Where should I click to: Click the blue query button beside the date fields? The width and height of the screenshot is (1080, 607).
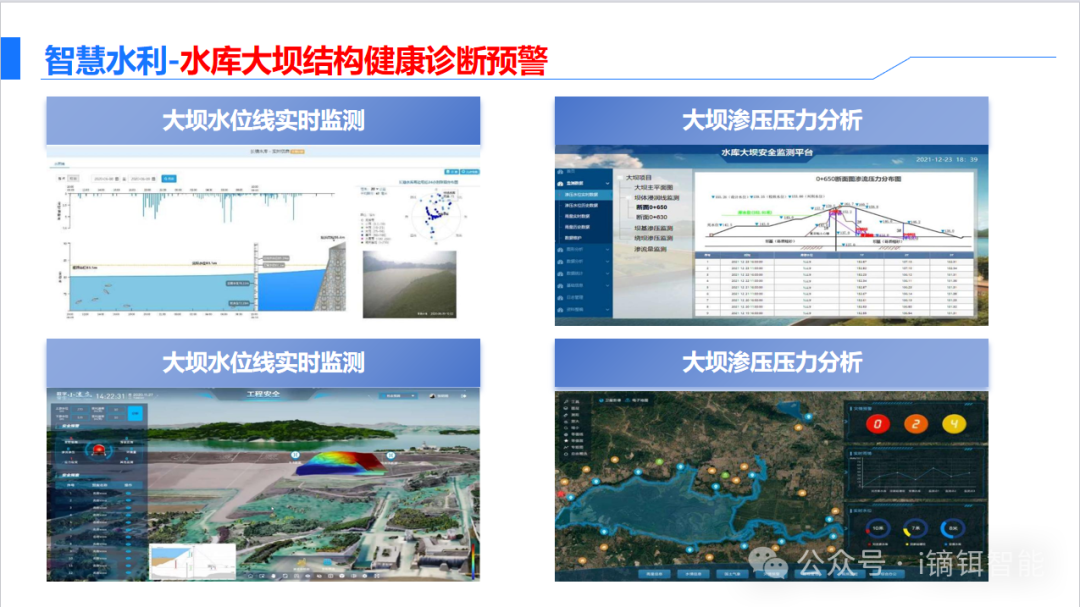169,178
